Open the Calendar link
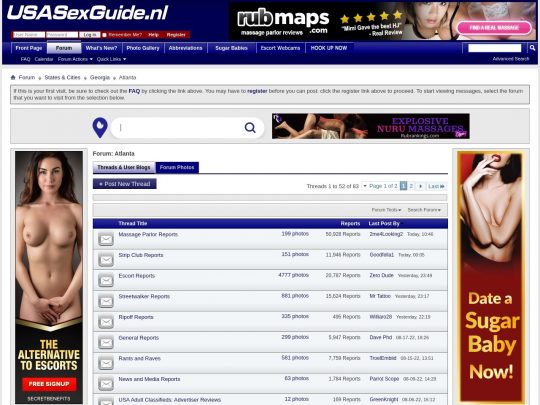Screen dimensions: 540x405 coord(44,59)
